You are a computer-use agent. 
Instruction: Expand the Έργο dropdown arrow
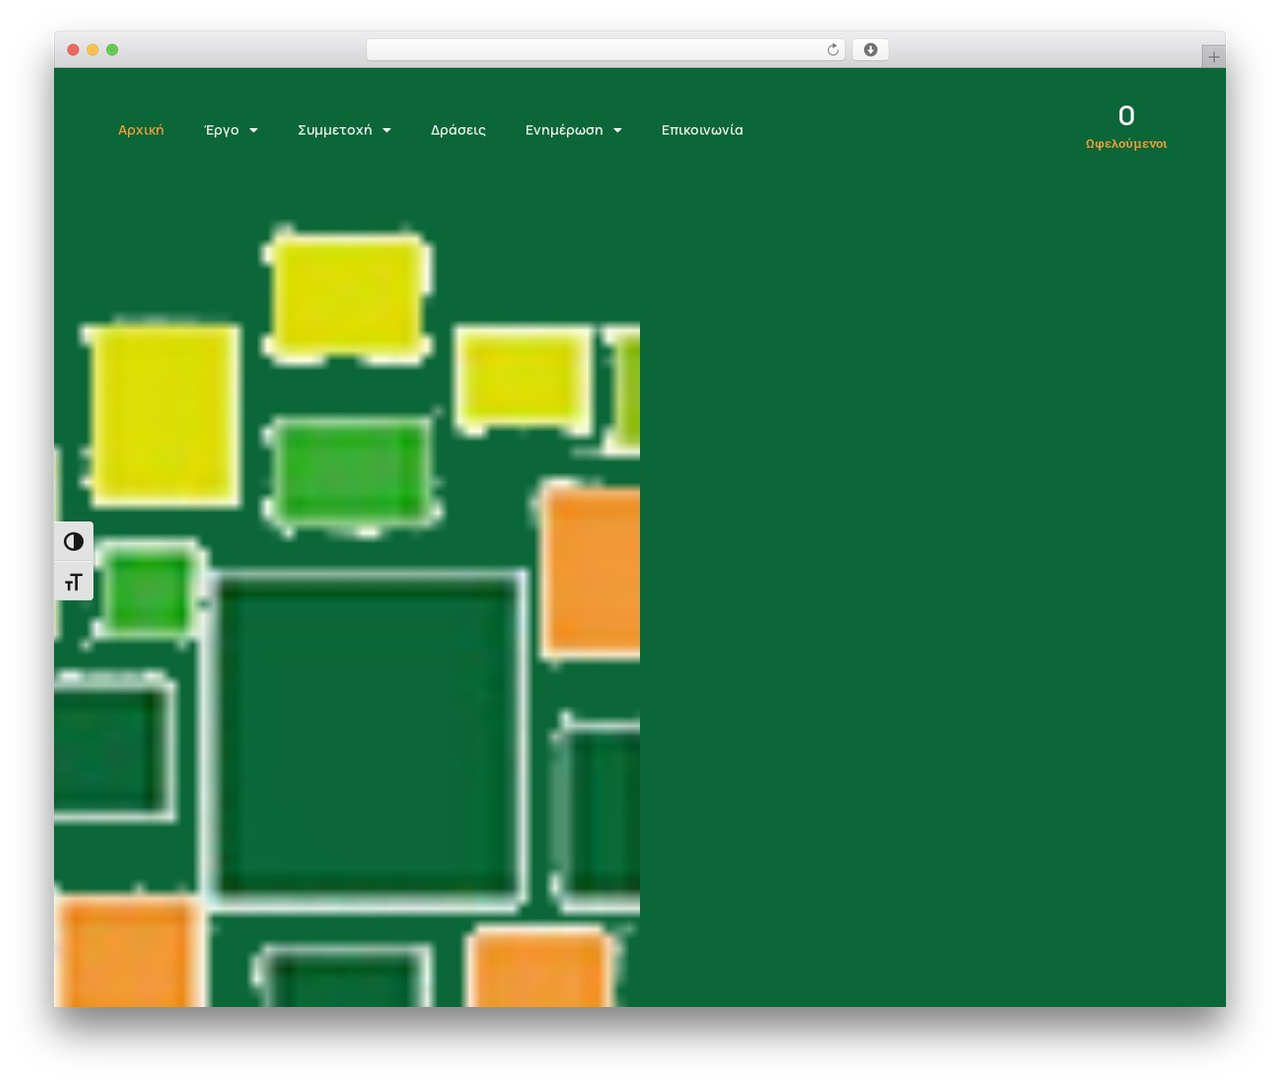253,131
